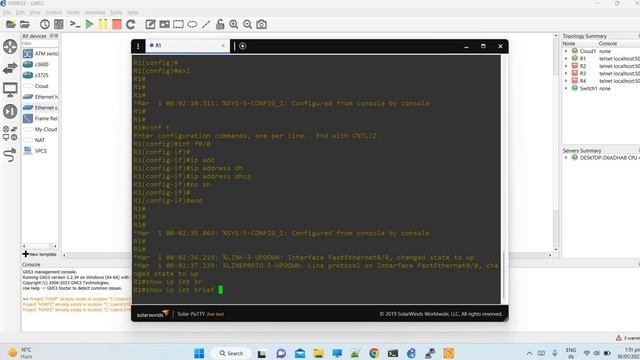Browse switches category in device dock
Image resolution: width=640 pixels, height=360 pixels.
pos(10,68)
